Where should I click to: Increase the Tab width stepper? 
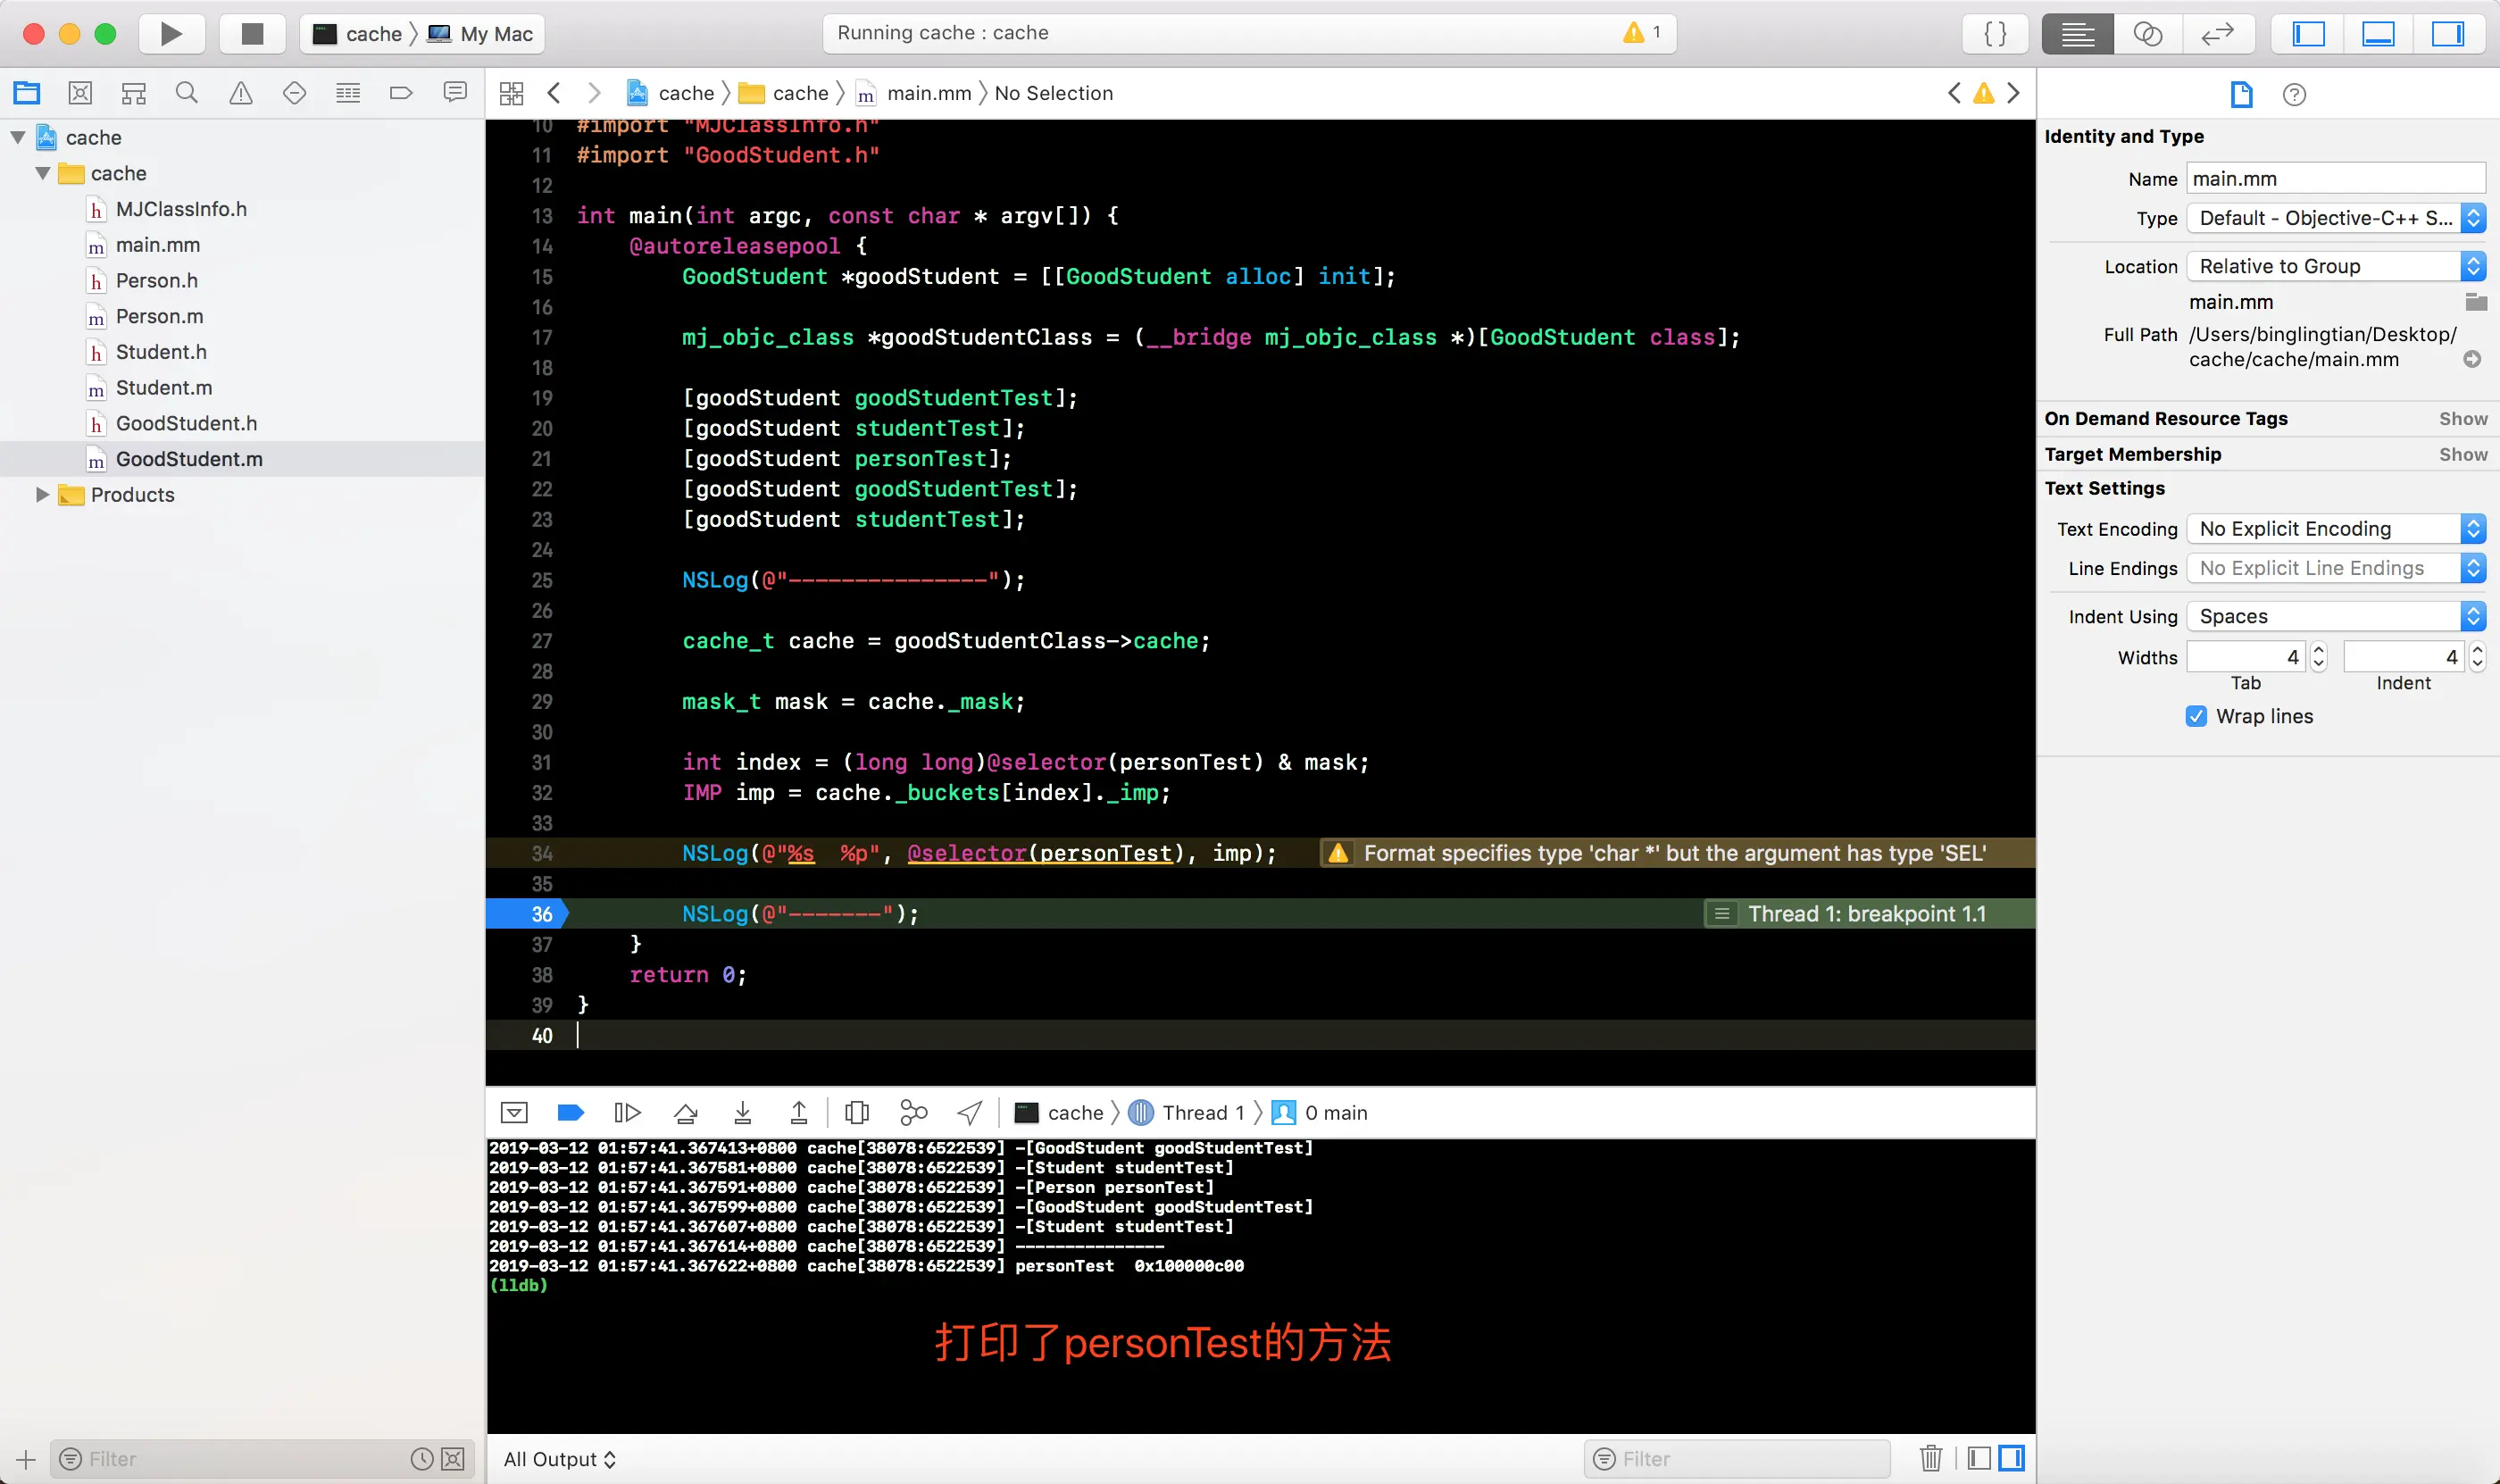pyautogui.click(x=2319, y=650)
